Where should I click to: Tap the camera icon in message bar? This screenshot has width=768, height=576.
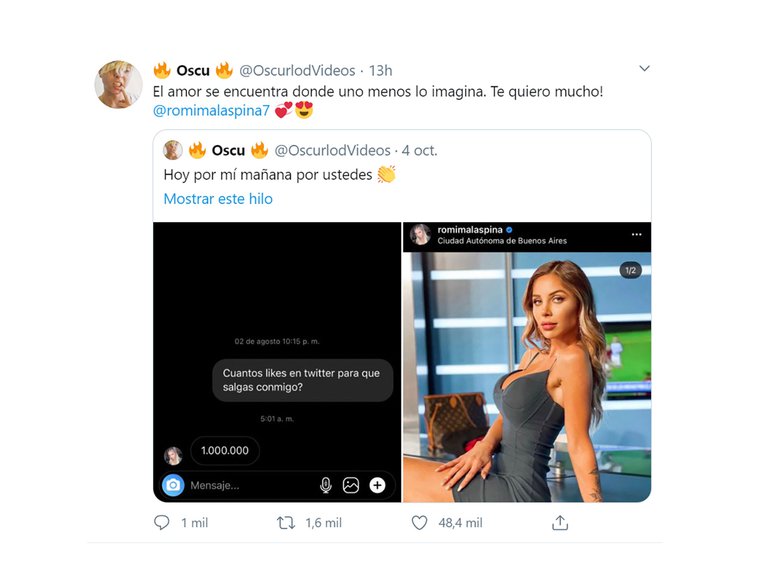pyautogui.click(x=173, y=485)
